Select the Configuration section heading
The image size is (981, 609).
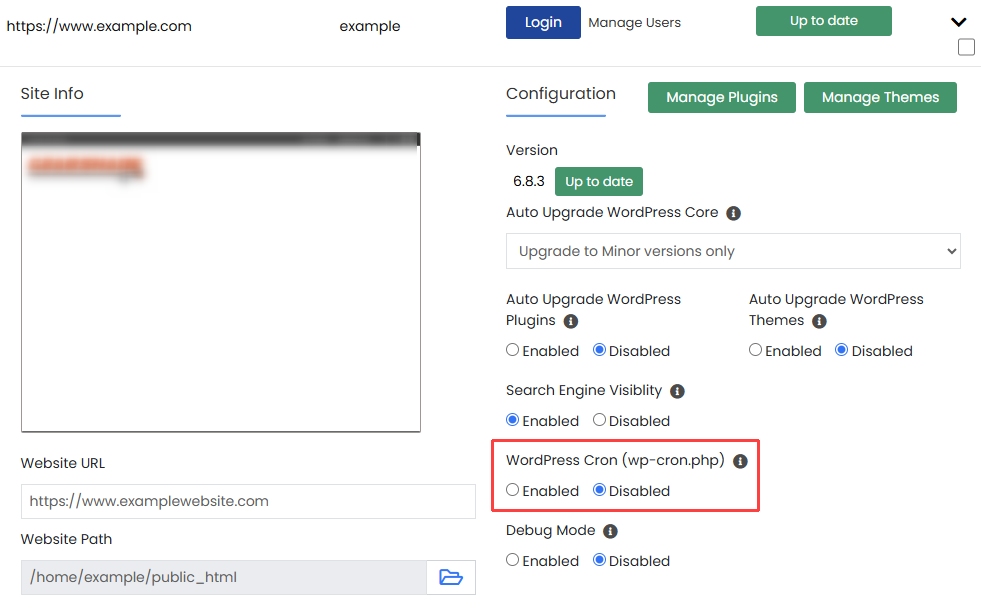[560, 94]
